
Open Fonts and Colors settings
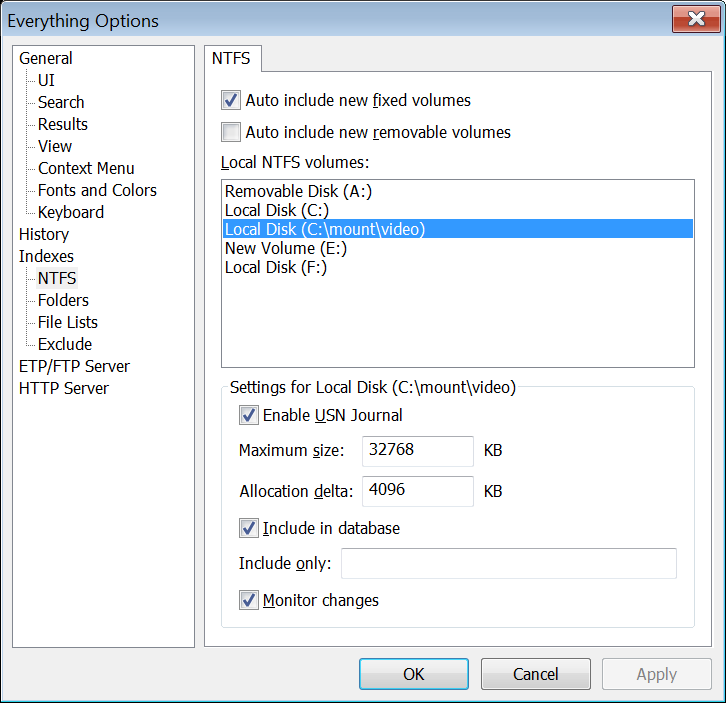pos(97,190)
